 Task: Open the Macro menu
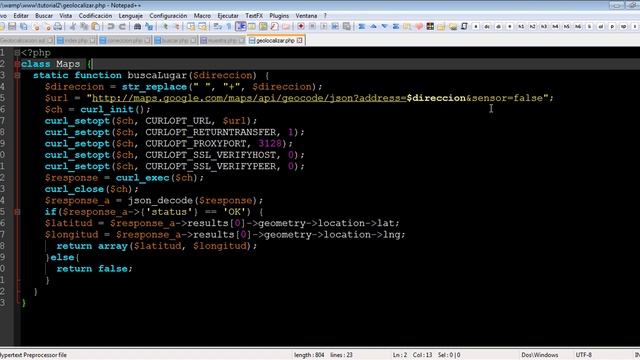pyautogui.click(x=202, y=16)
